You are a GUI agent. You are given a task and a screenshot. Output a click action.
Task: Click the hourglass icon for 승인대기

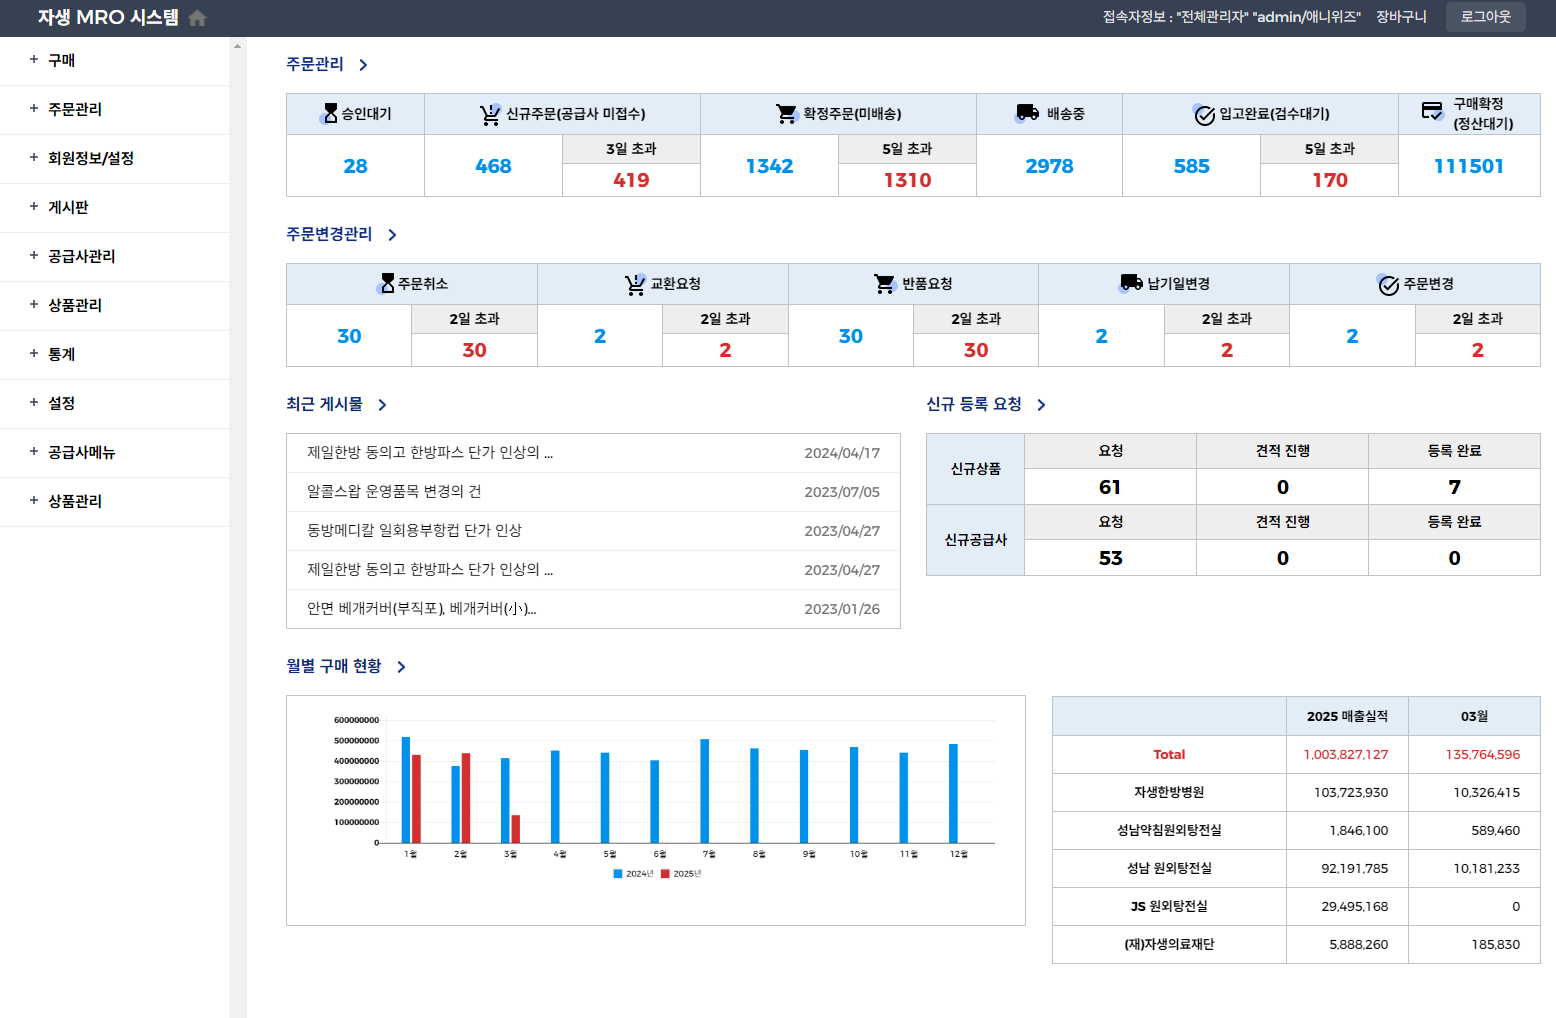click(x=330, y=114)
